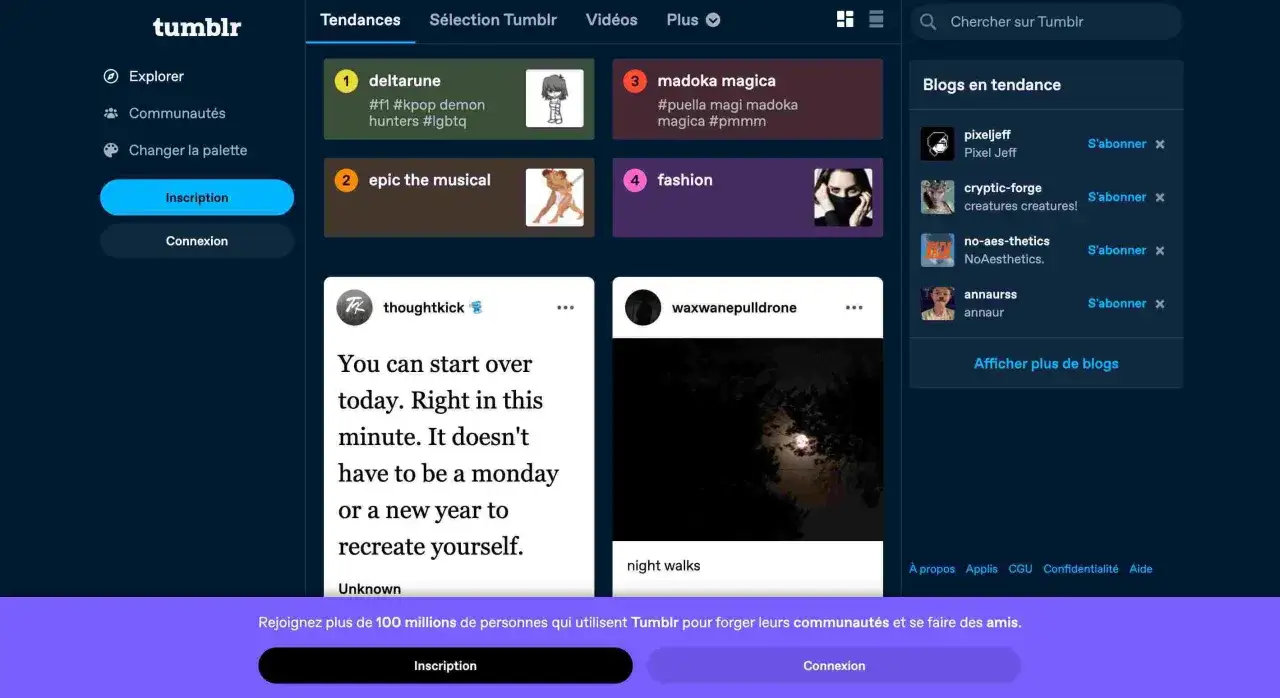The image size is (1280, 698).
Task: Open the madoka magica trend title
Action: 716,81
